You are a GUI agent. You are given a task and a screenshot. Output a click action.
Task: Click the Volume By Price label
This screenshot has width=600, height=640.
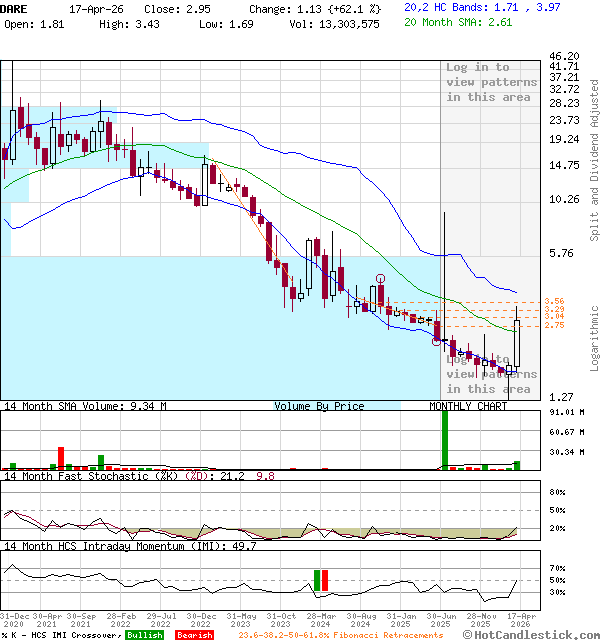(319, 406)
